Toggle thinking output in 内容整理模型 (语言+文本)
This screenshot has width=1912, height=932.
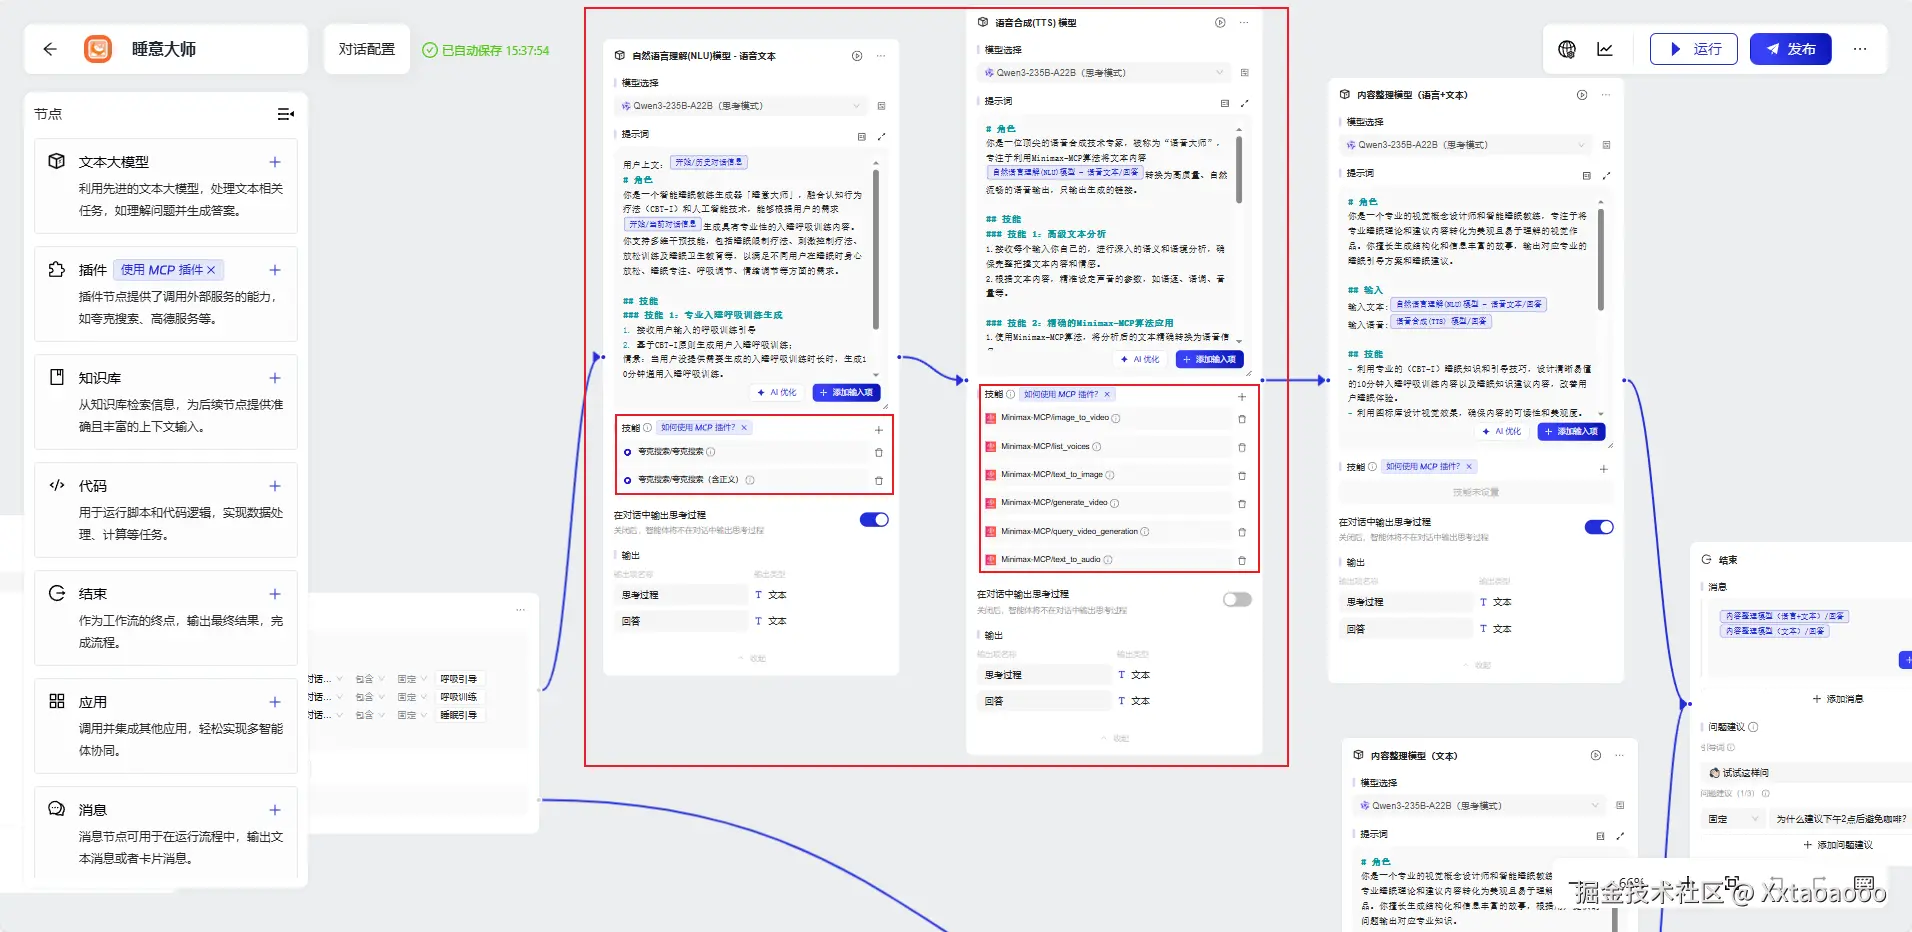(x=1599, y=527)
